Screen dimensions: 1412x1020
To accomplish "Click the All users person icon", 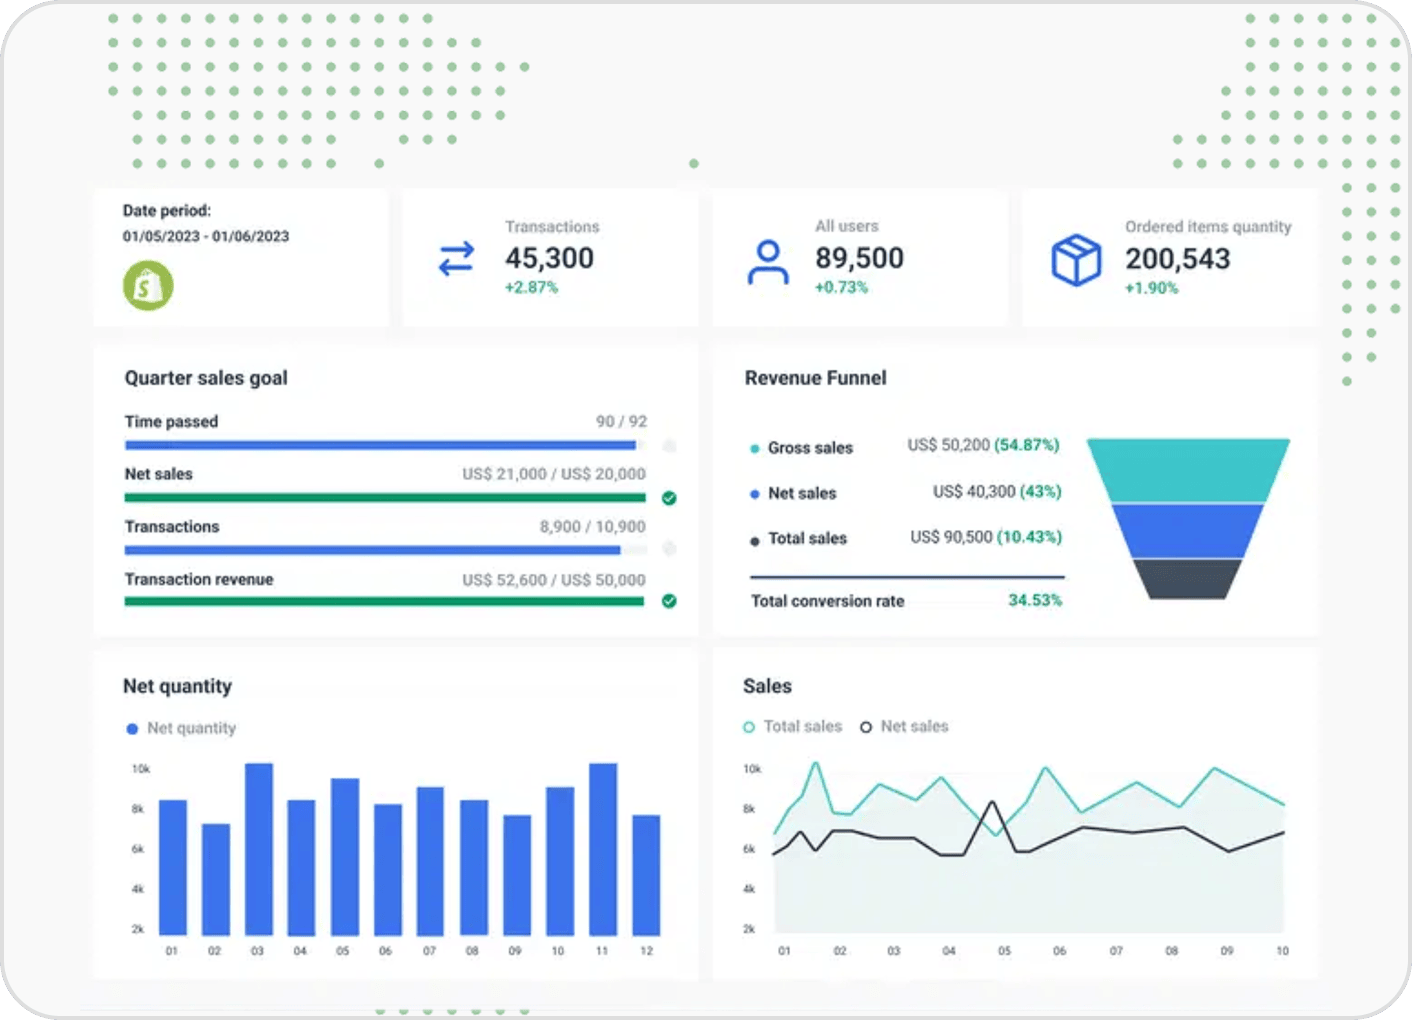I will [x=767, y=262].
